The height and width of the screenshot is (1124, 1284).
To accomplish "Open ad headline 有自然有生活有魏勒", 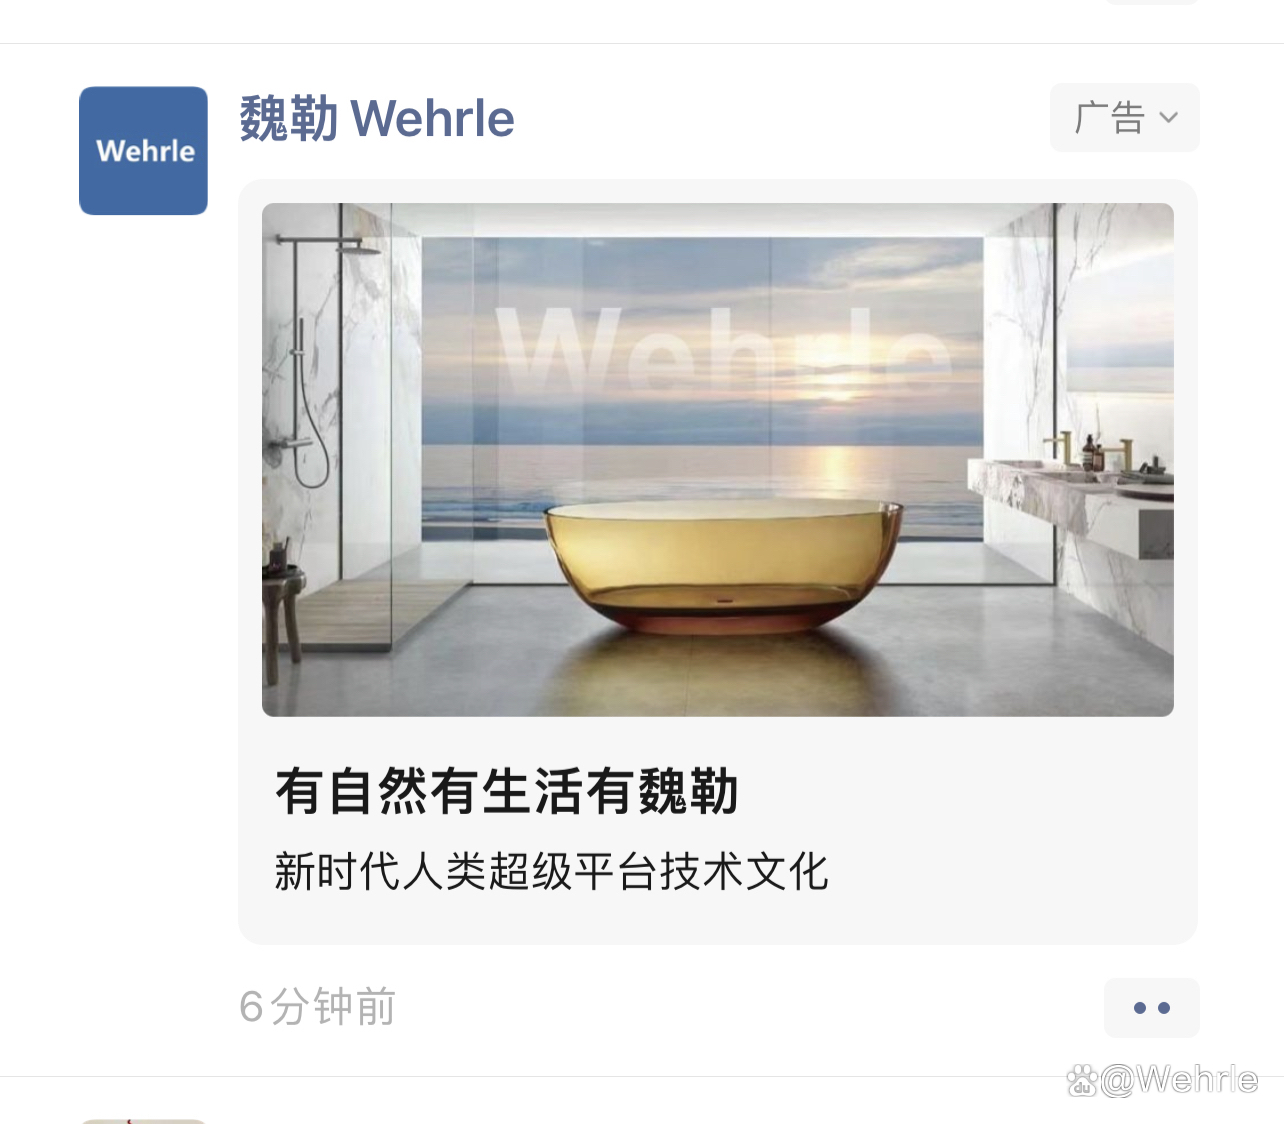I will 507,792.
